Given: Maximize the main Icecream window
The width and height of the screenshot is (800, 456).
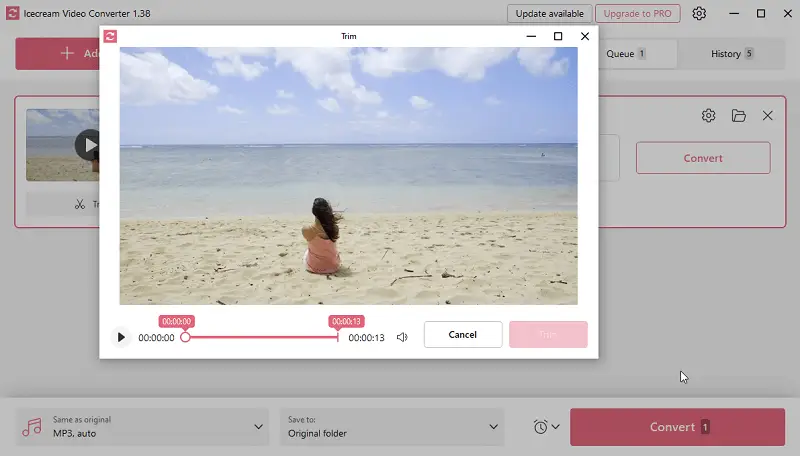Looking at the screenshot, I should pos(761,14).
